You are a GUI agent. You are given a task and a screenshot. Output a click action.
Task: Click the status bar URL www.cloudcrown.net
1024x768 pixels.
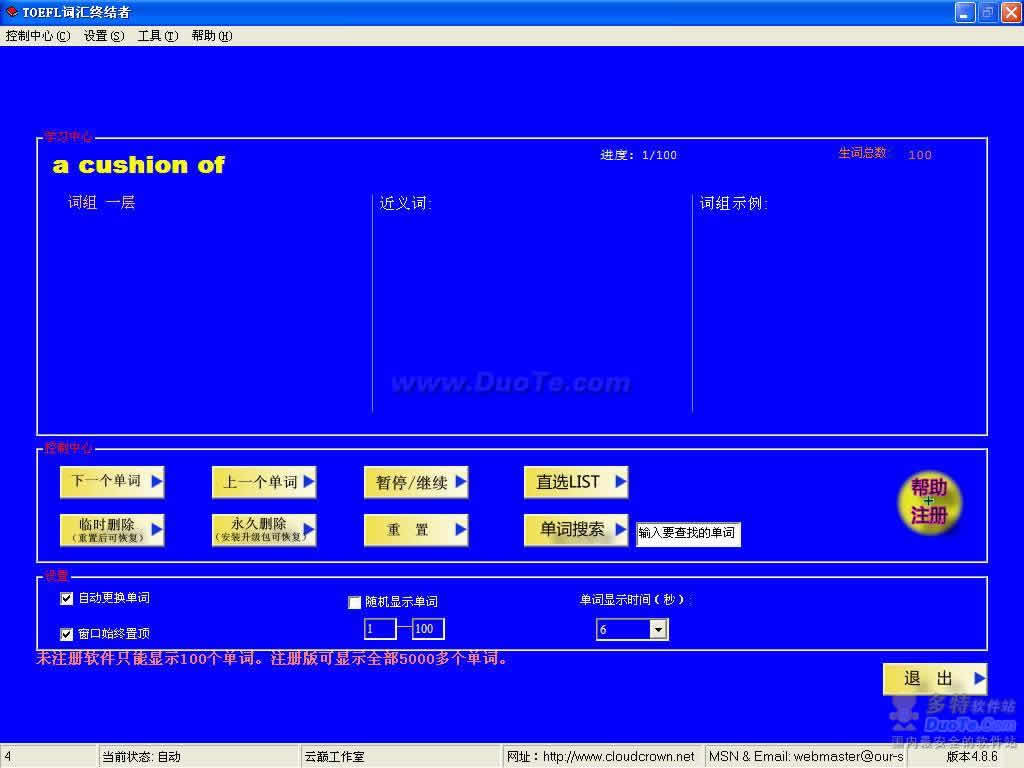618,756
